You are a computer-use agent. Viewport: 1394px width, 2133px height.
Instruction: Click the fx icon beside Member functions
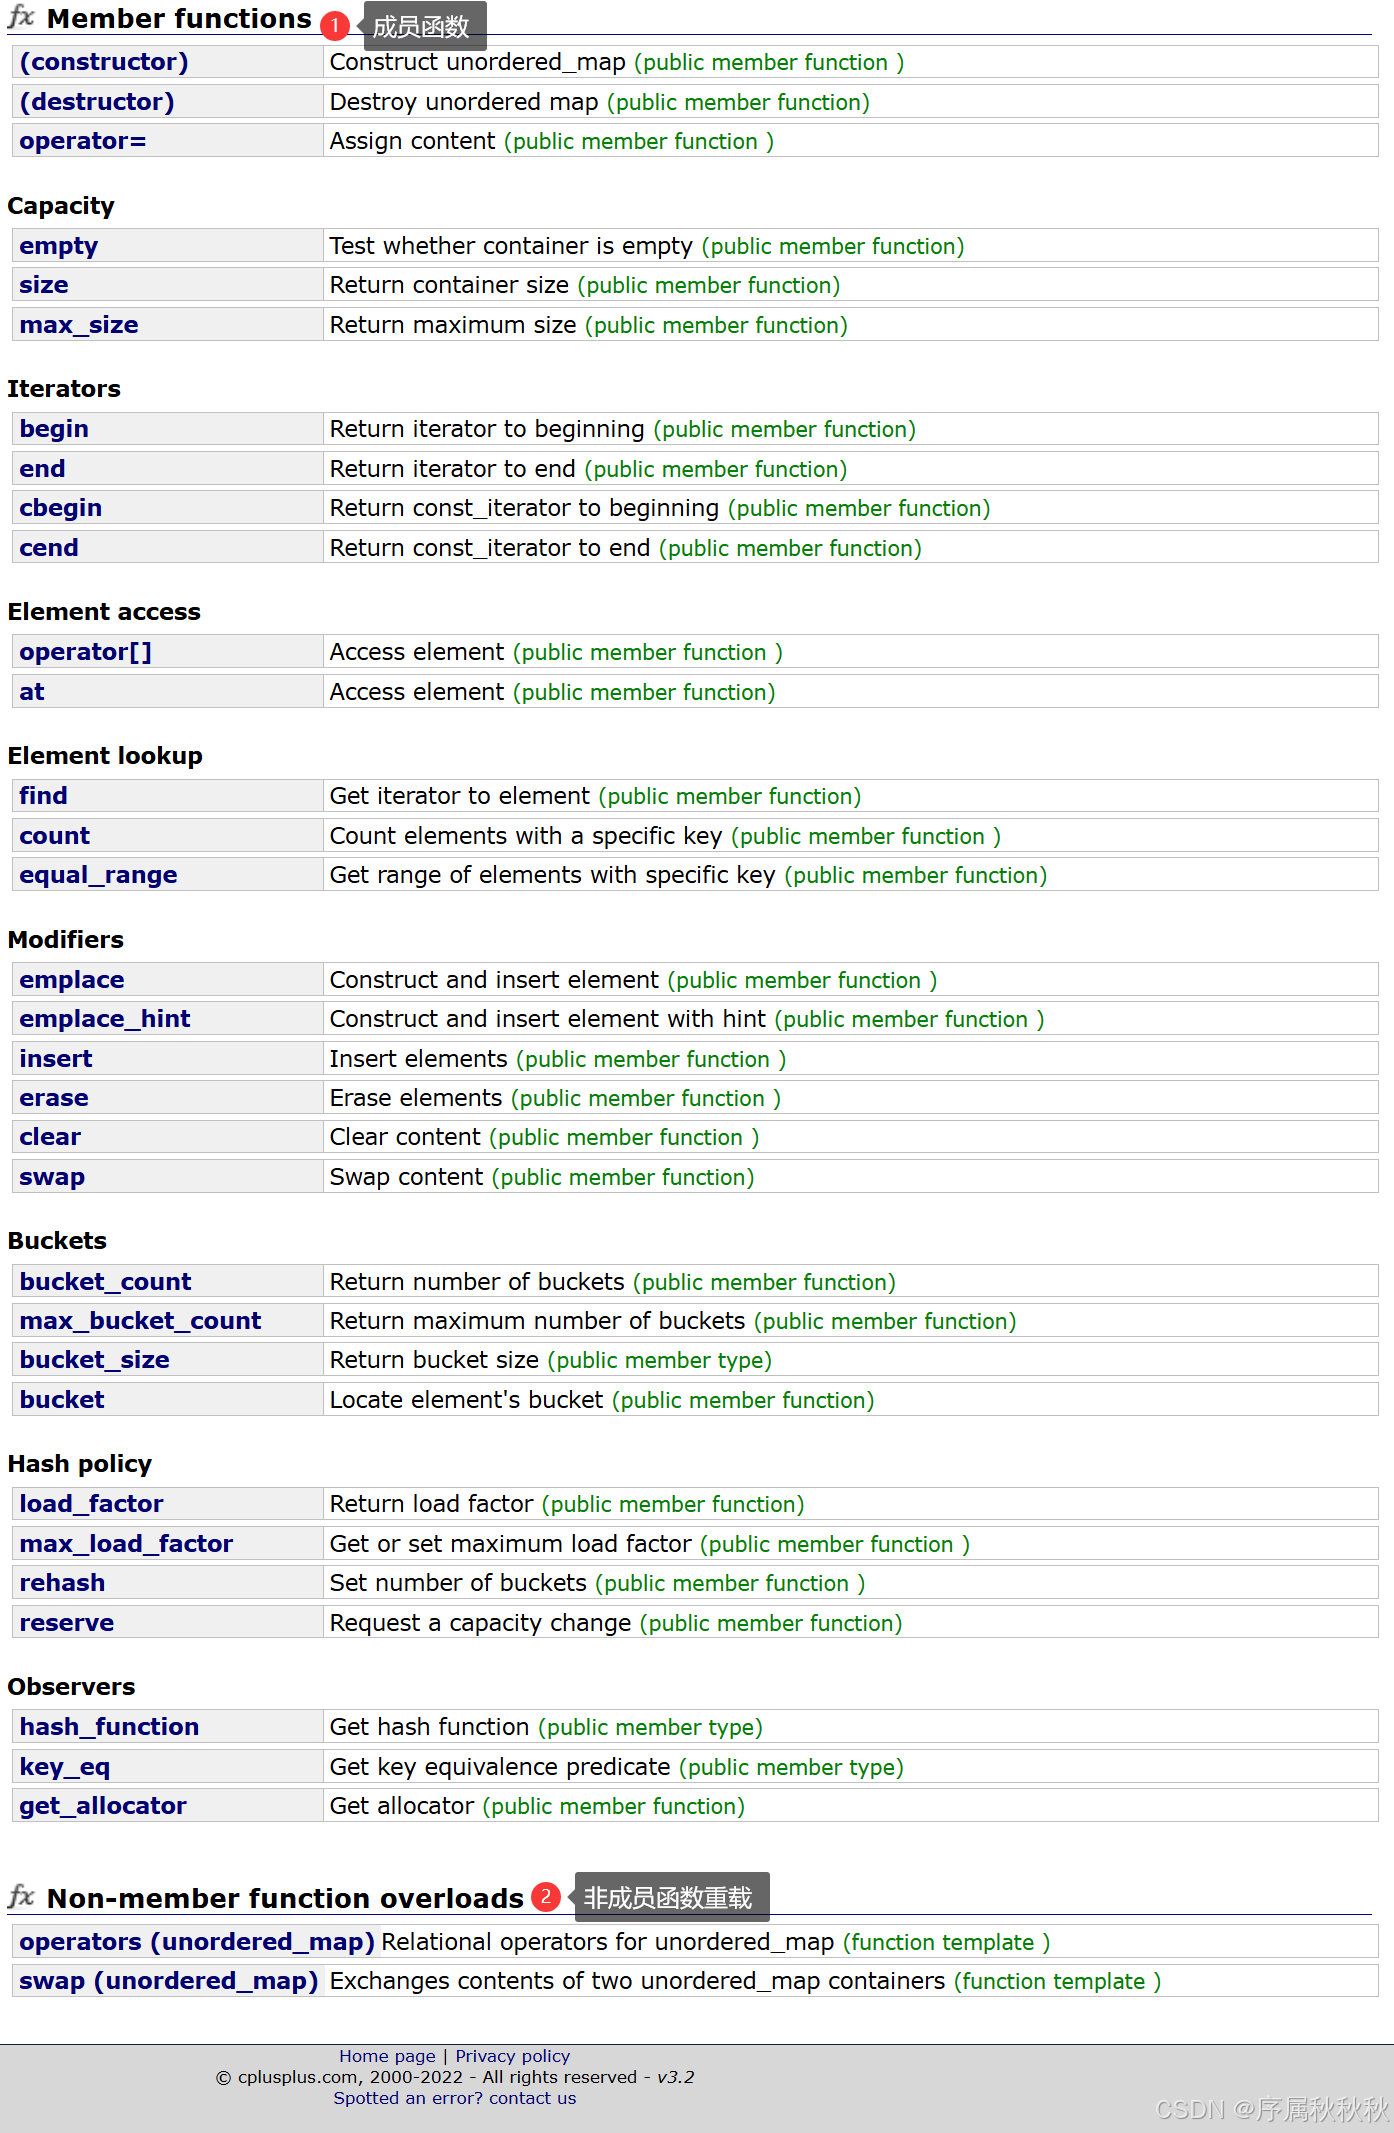[21, 18]
